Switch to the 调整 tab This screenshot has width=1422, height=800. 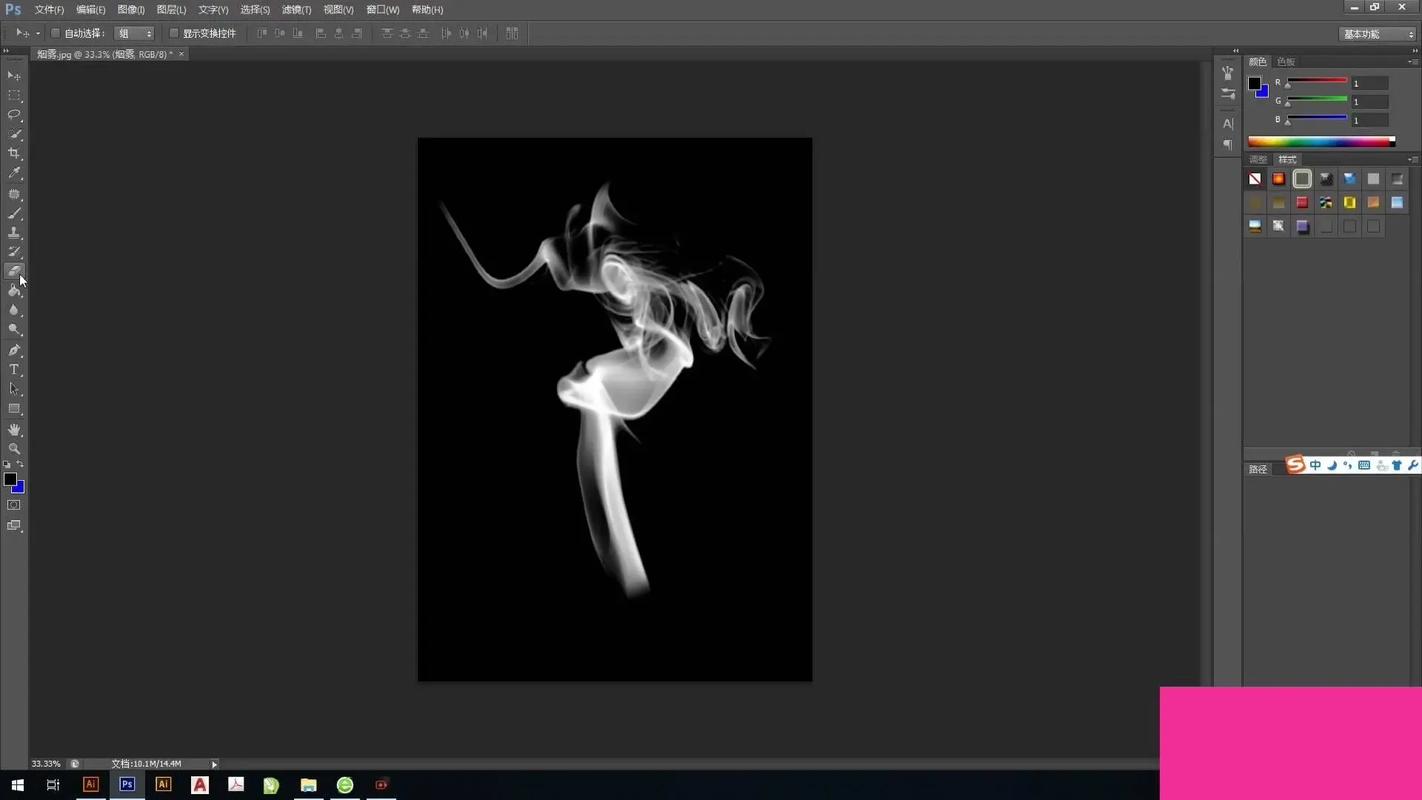(1258, 160)
